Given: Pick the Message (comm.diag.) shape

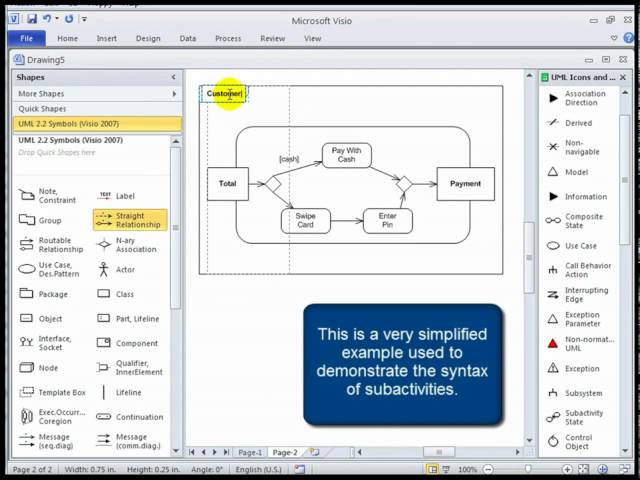Looking at the screenshot, I should pos(129,441).
